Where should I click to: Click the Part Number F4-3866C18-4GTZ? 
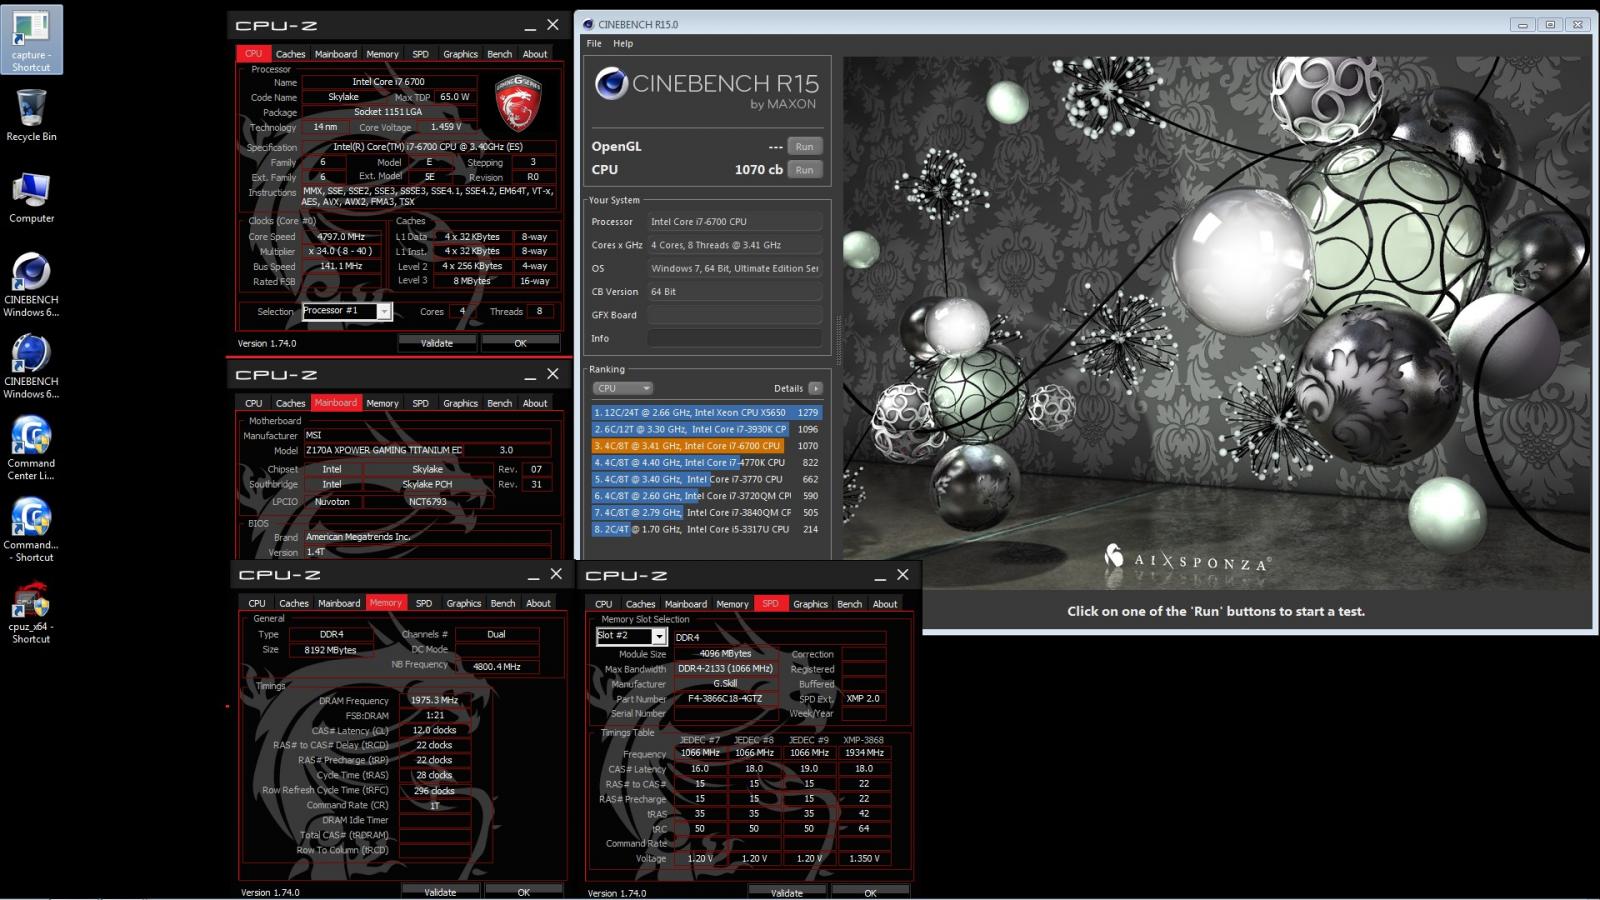pos(725,699)
